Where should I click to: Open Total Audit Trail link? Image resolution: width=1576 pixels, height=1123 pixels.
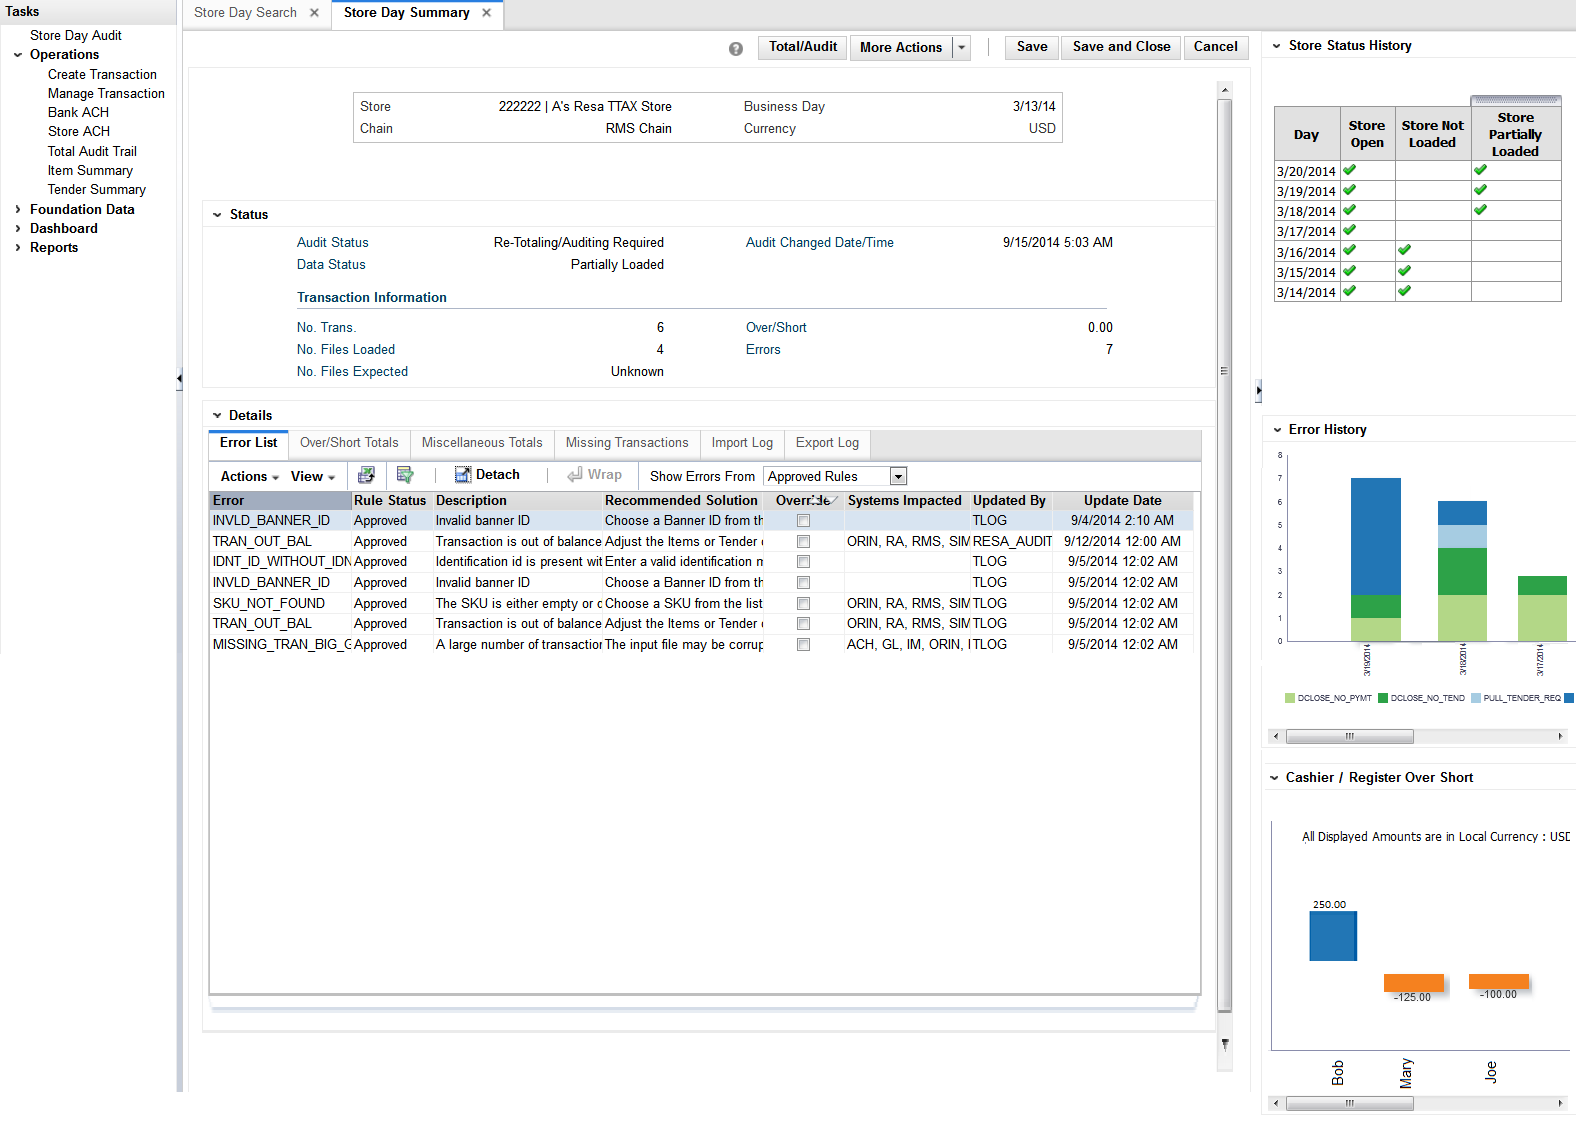pos(92,152)
